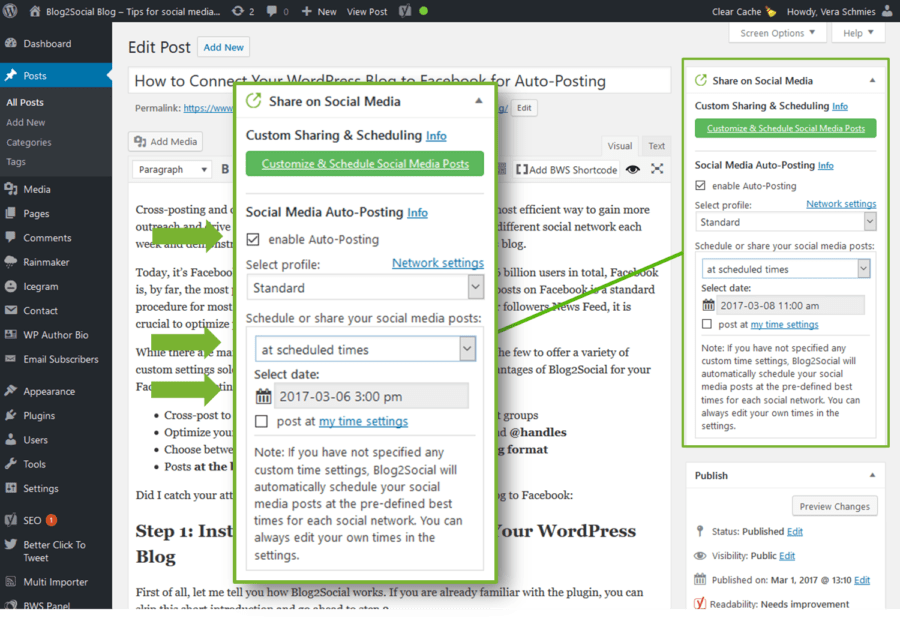Viewport: 900px width, 621px height.
Task: Expand Screen Options panel
Action: point(777,33)
